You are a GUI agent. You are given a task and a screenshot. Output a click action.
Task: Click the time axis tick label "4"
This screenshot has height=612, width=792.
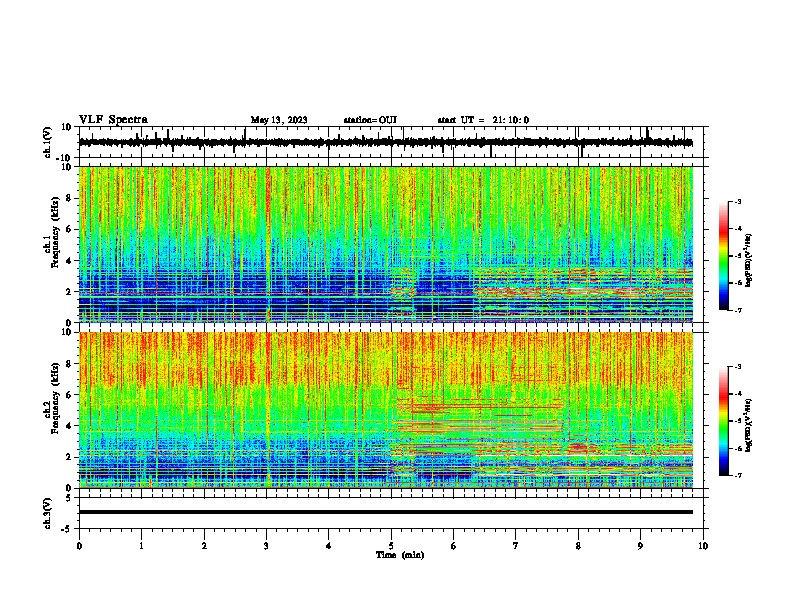329,546
